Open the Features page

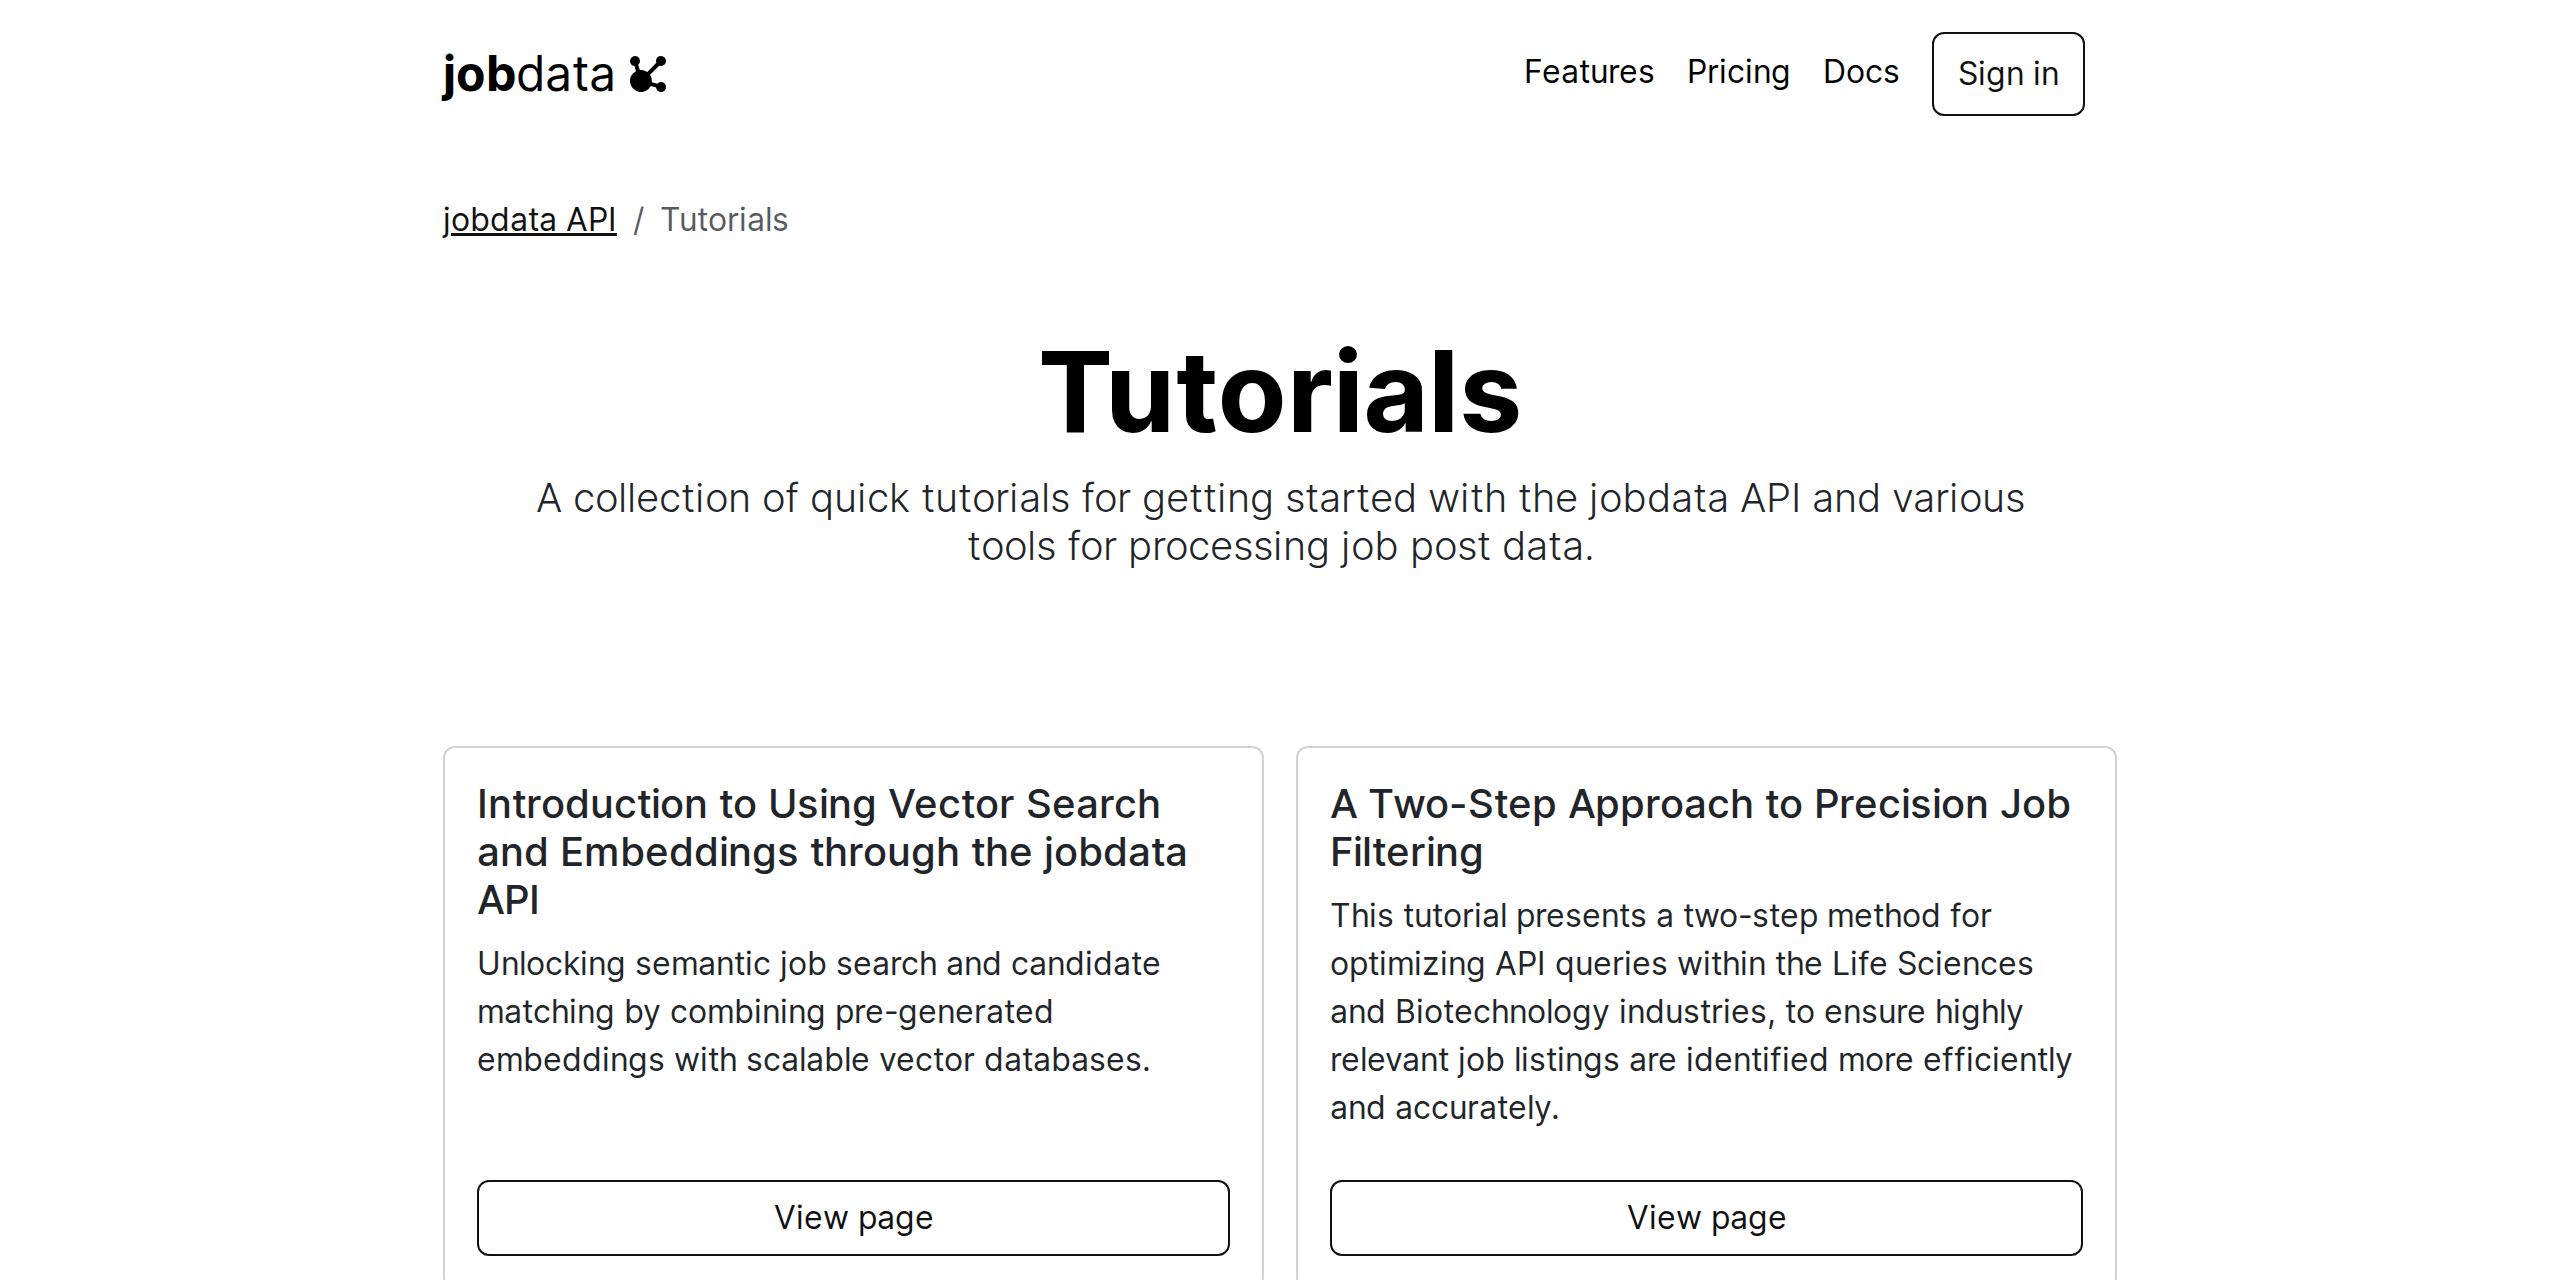pyautogui.click(x=1588, y=72)
